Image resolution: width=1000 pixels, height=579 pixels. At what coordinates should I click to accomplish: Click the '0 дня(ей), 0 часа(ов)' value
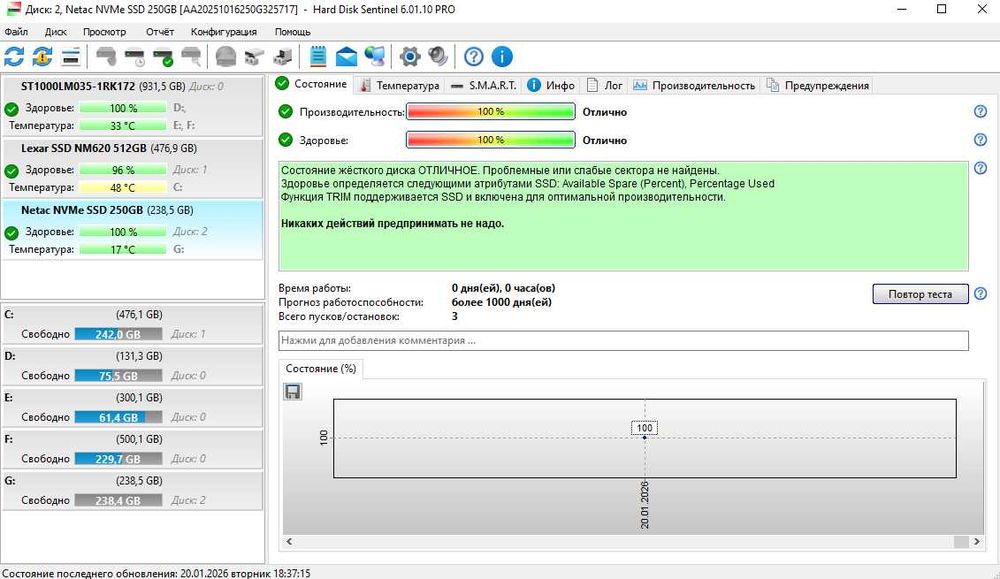[x=503, y=288]
